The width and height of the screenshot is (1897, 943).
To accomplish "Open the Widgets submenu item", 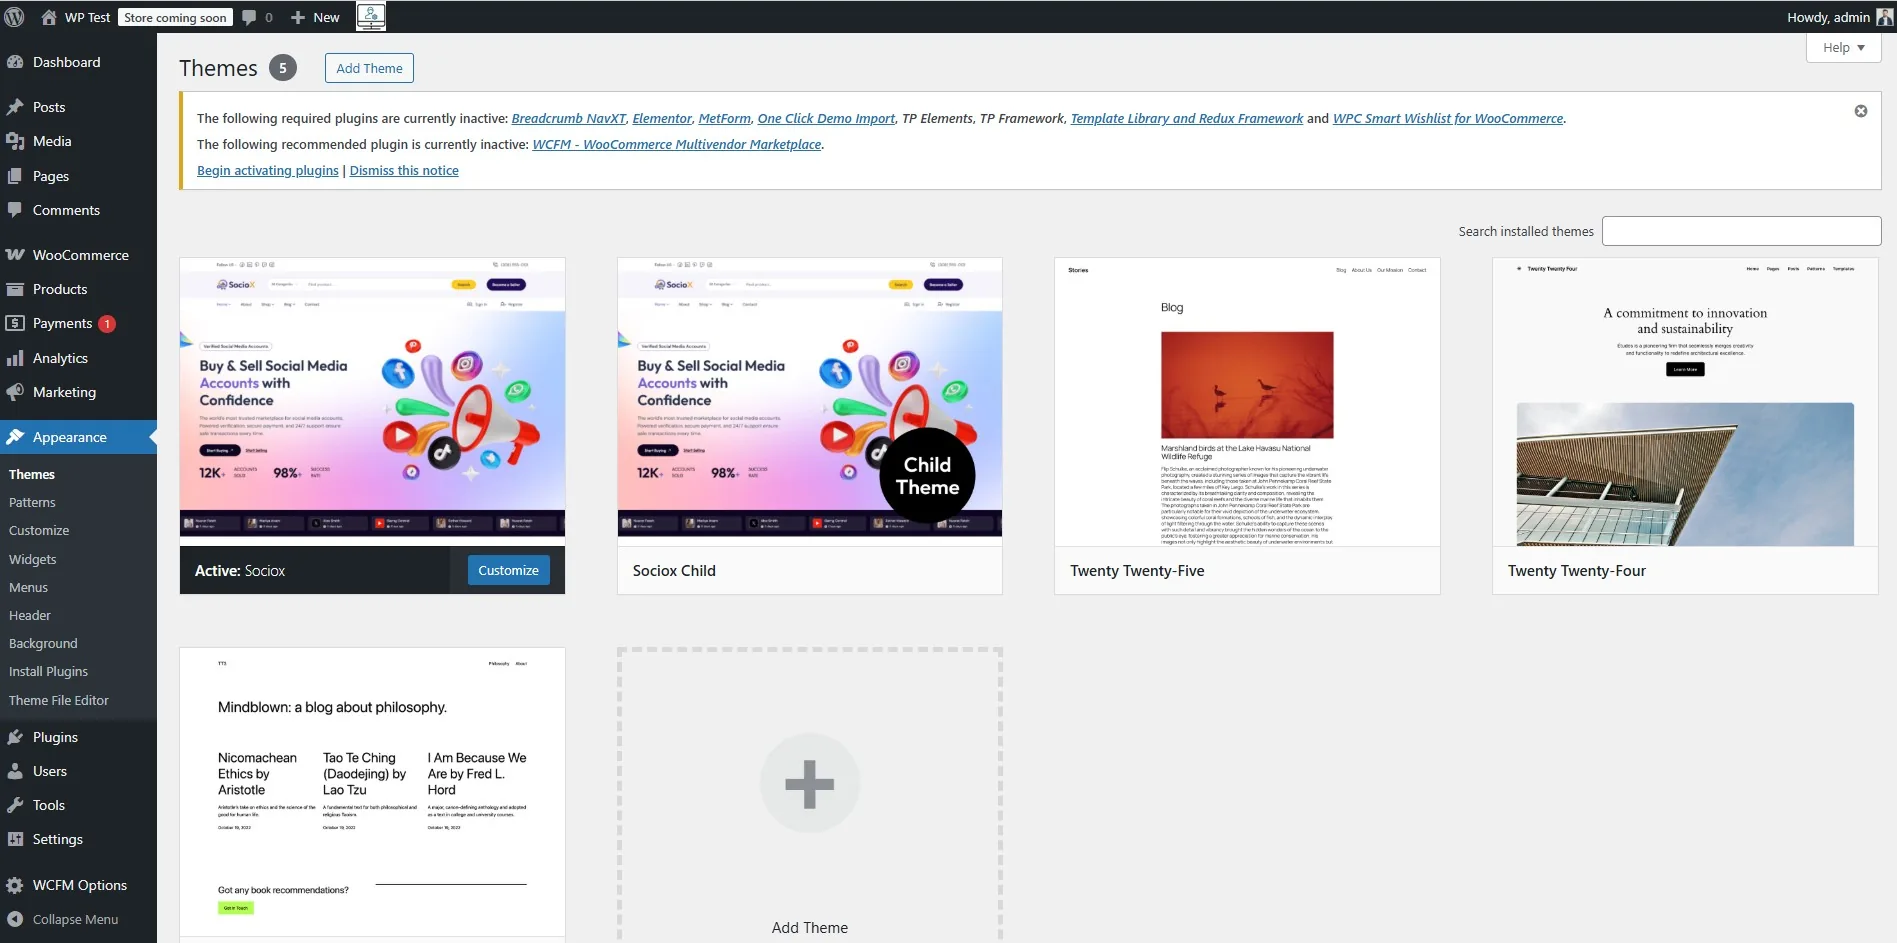I will [x=33, y=559].
